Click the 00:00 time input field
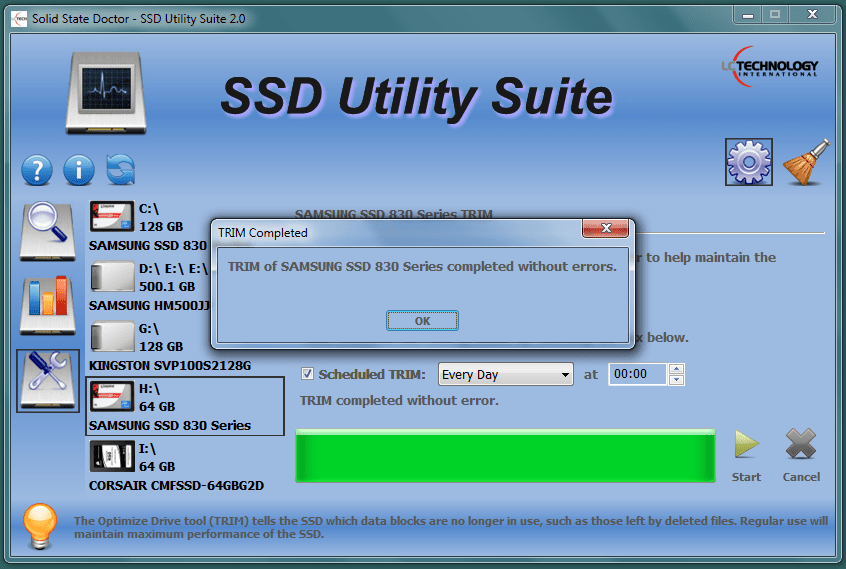Viewport: 846px width, 569px height. pyautogui.click(x=638, y=374)
